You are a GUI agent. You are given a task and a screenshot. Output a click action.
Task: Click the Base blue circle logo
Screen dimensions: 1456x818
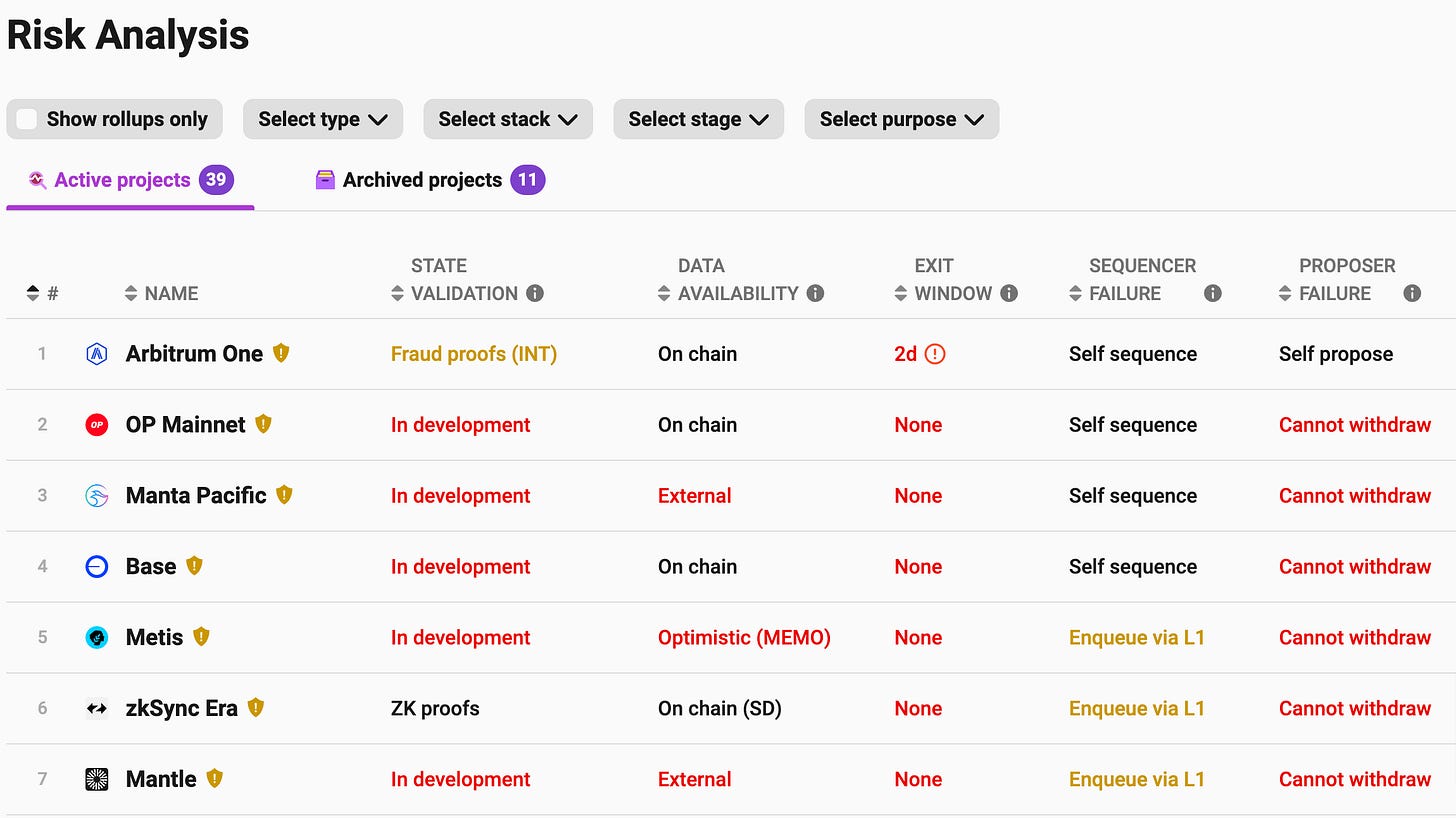point(96,567)
